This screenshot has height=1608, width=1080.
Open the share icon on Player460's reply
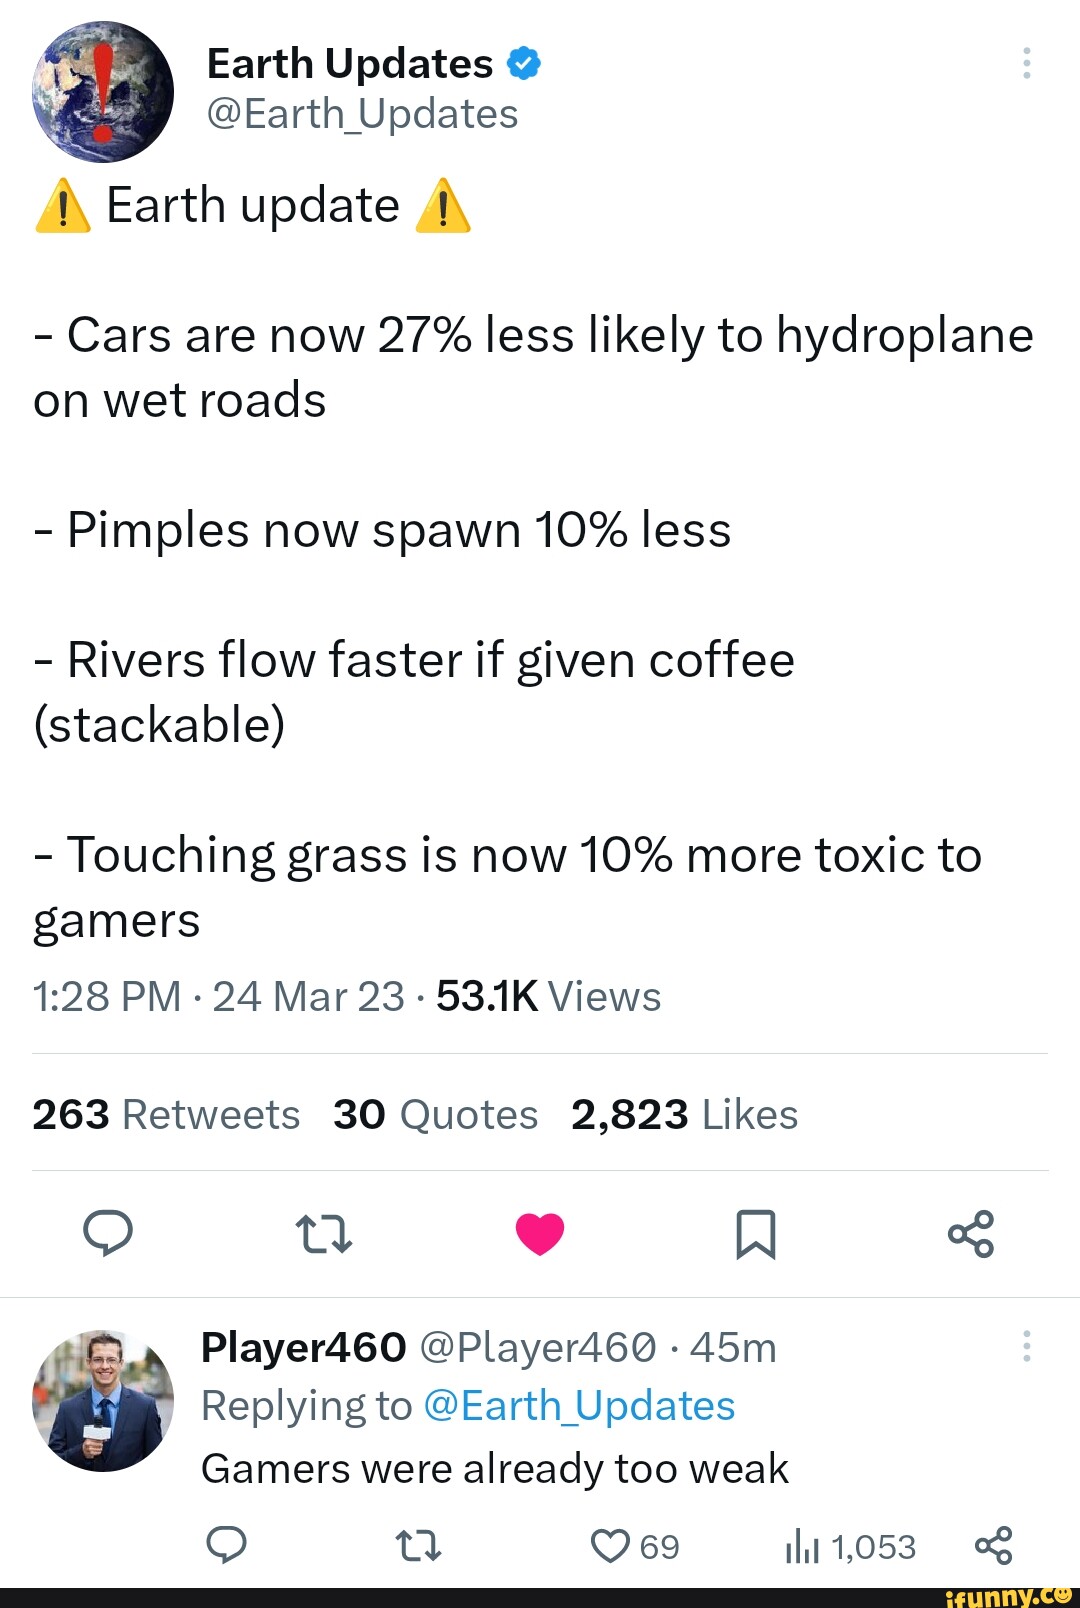999,1545
